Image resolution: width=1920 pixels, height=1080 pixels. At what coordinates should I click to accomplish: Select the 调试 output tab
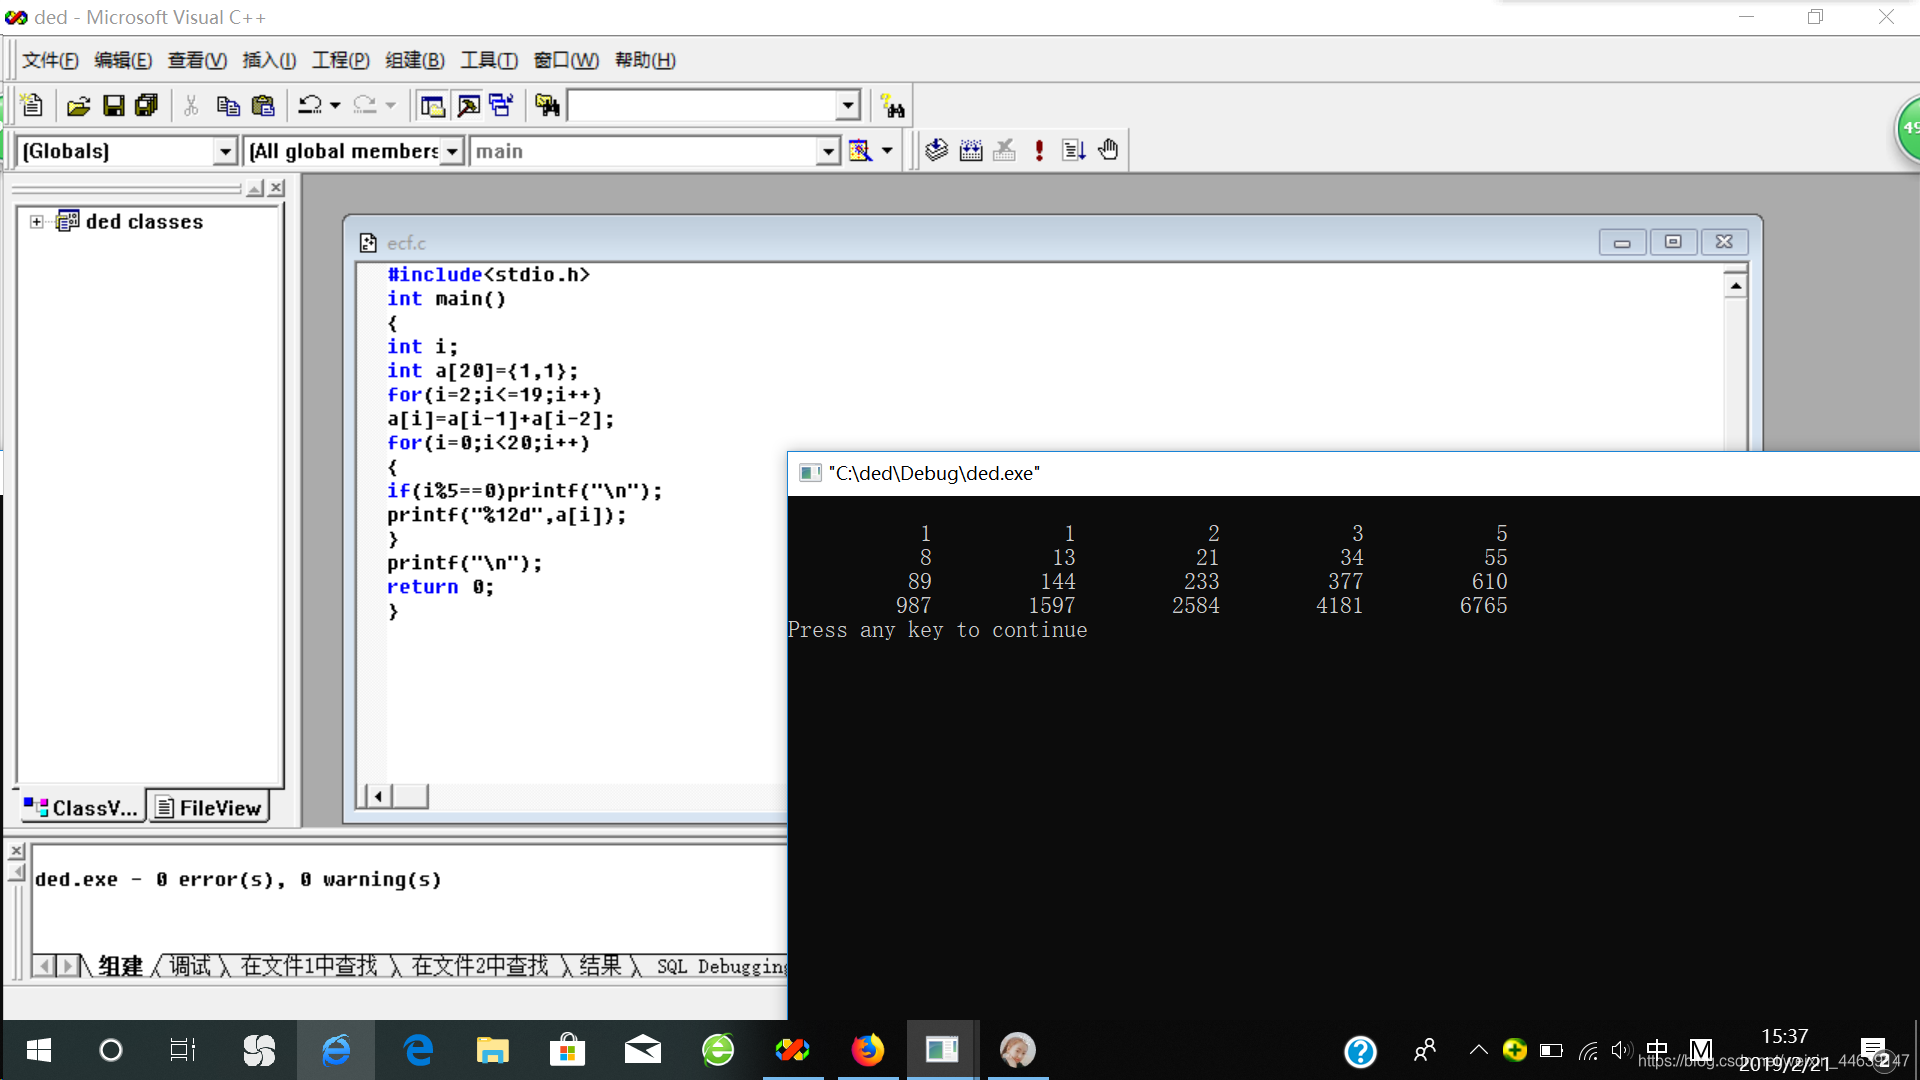pos(190,966)
